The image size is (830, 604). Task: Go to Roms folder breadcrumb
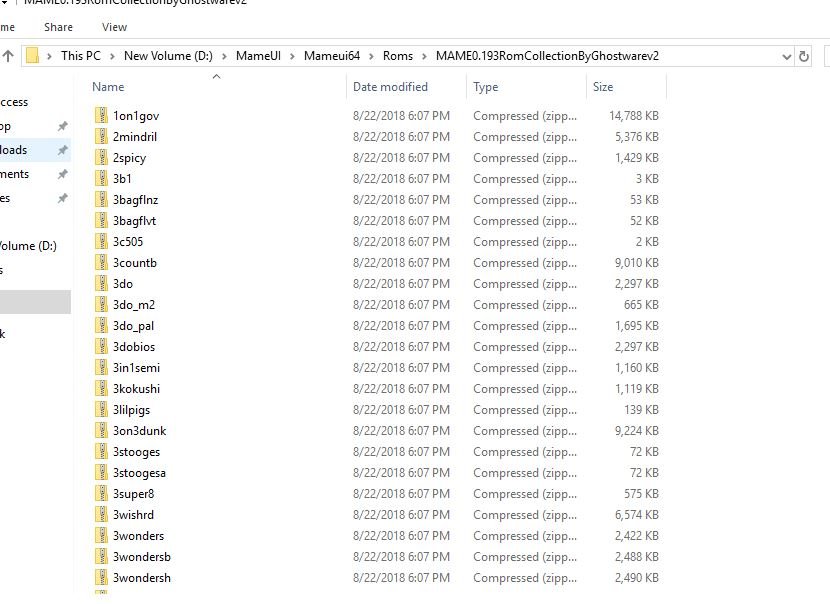398,56
